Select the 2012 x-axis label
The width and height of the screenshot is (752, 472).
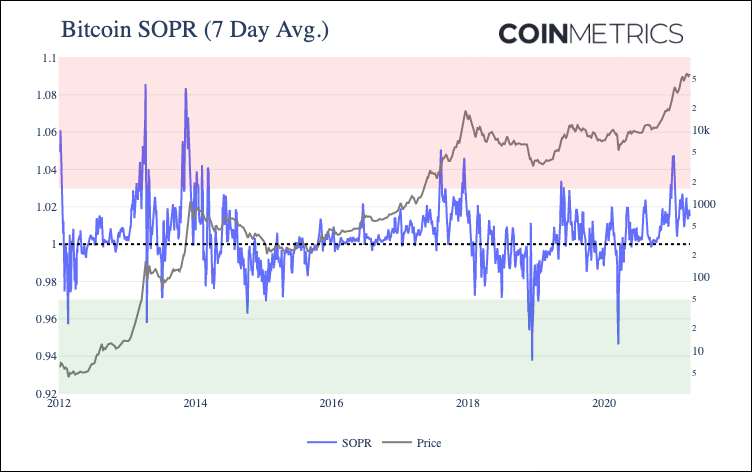59,403
